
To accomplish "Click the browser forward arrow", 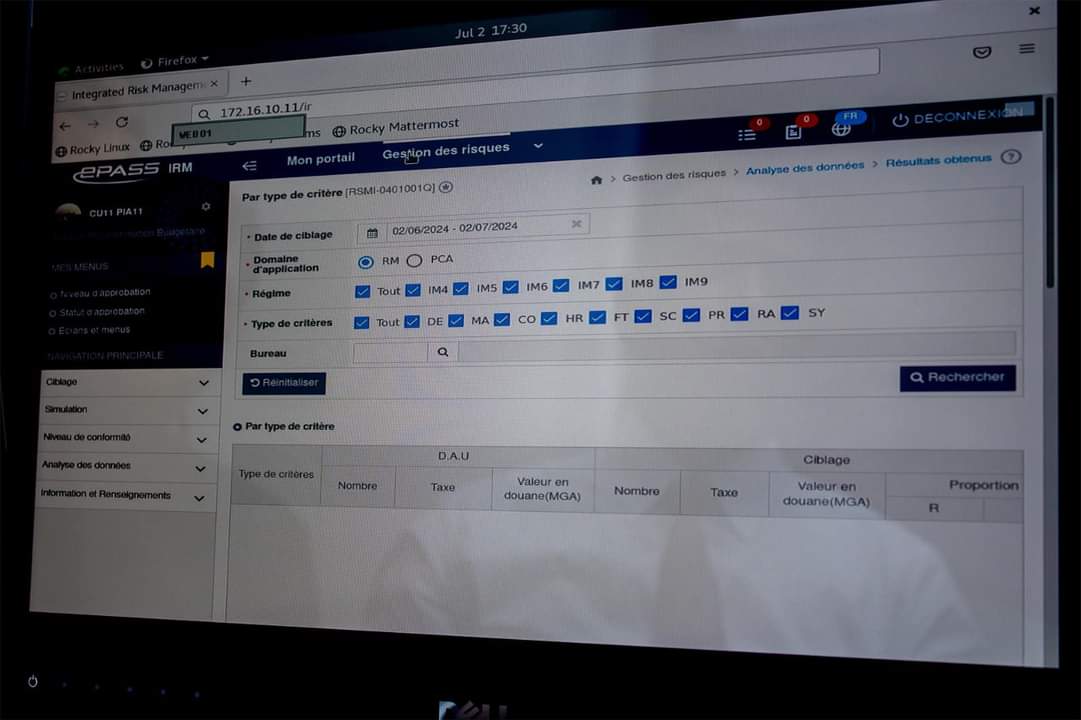I will [x=94, y=124].
